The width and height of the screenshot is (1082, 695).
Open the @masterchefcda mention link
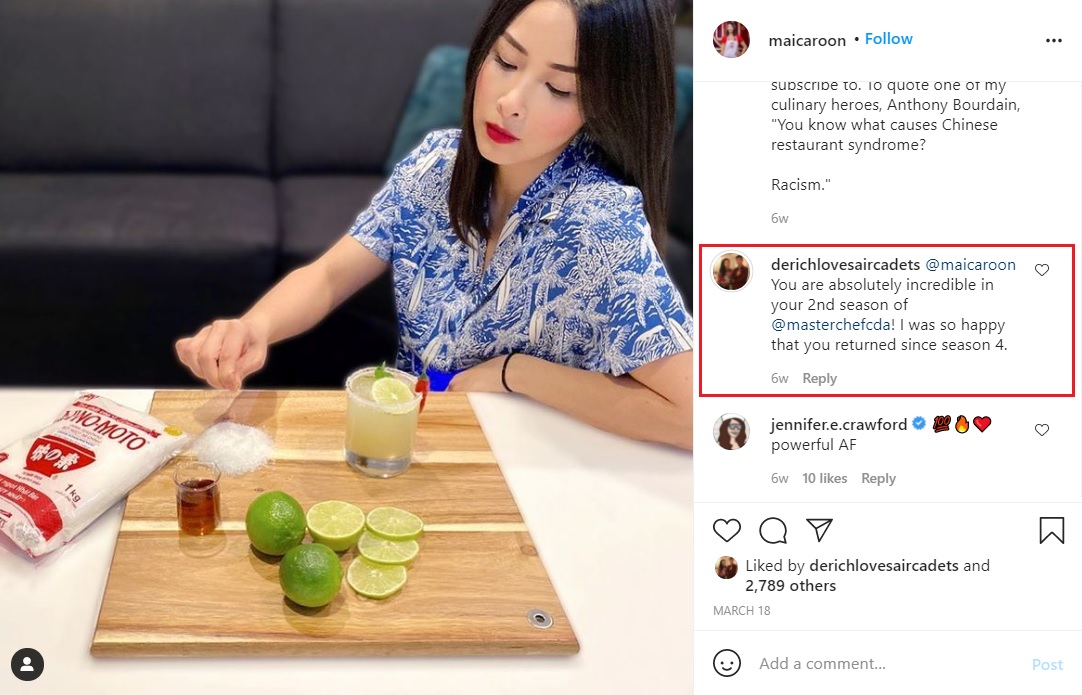click(831, 325)
